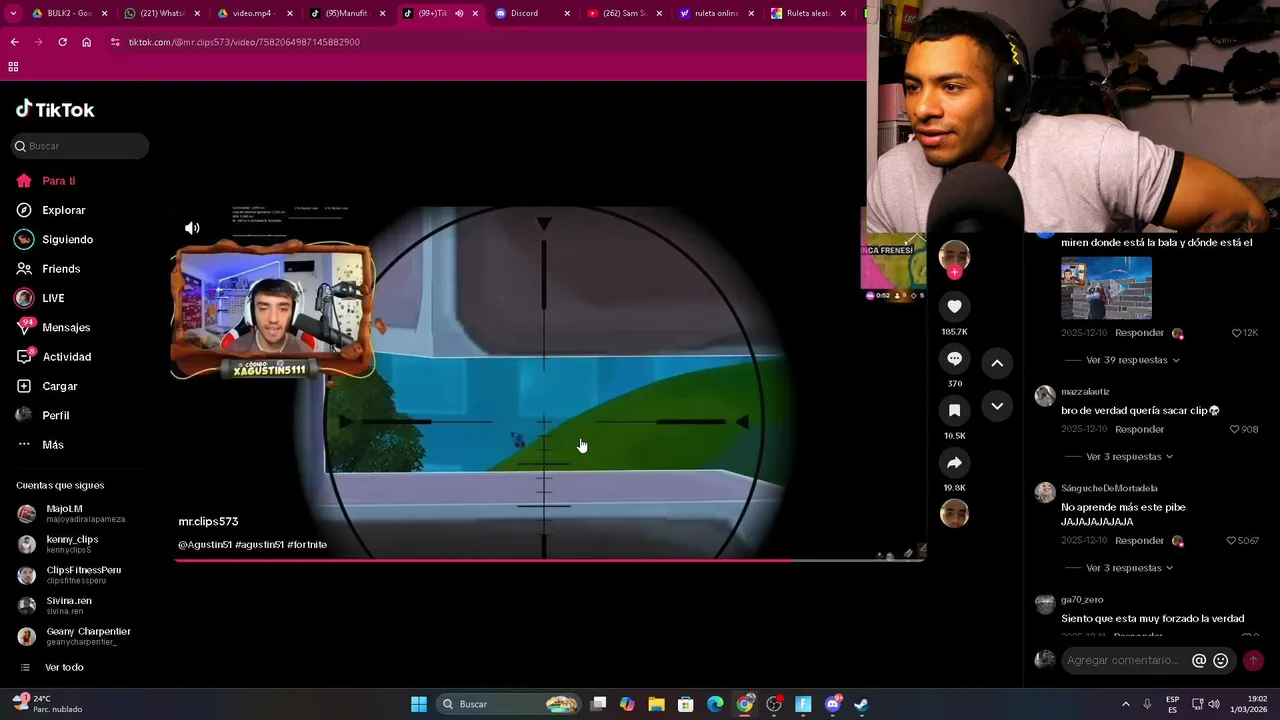Reply to SángucheDeMortadela's comment
The width and height of the screenshot is (1280, 720).
pyautogui.click(x=1139, y=541)
